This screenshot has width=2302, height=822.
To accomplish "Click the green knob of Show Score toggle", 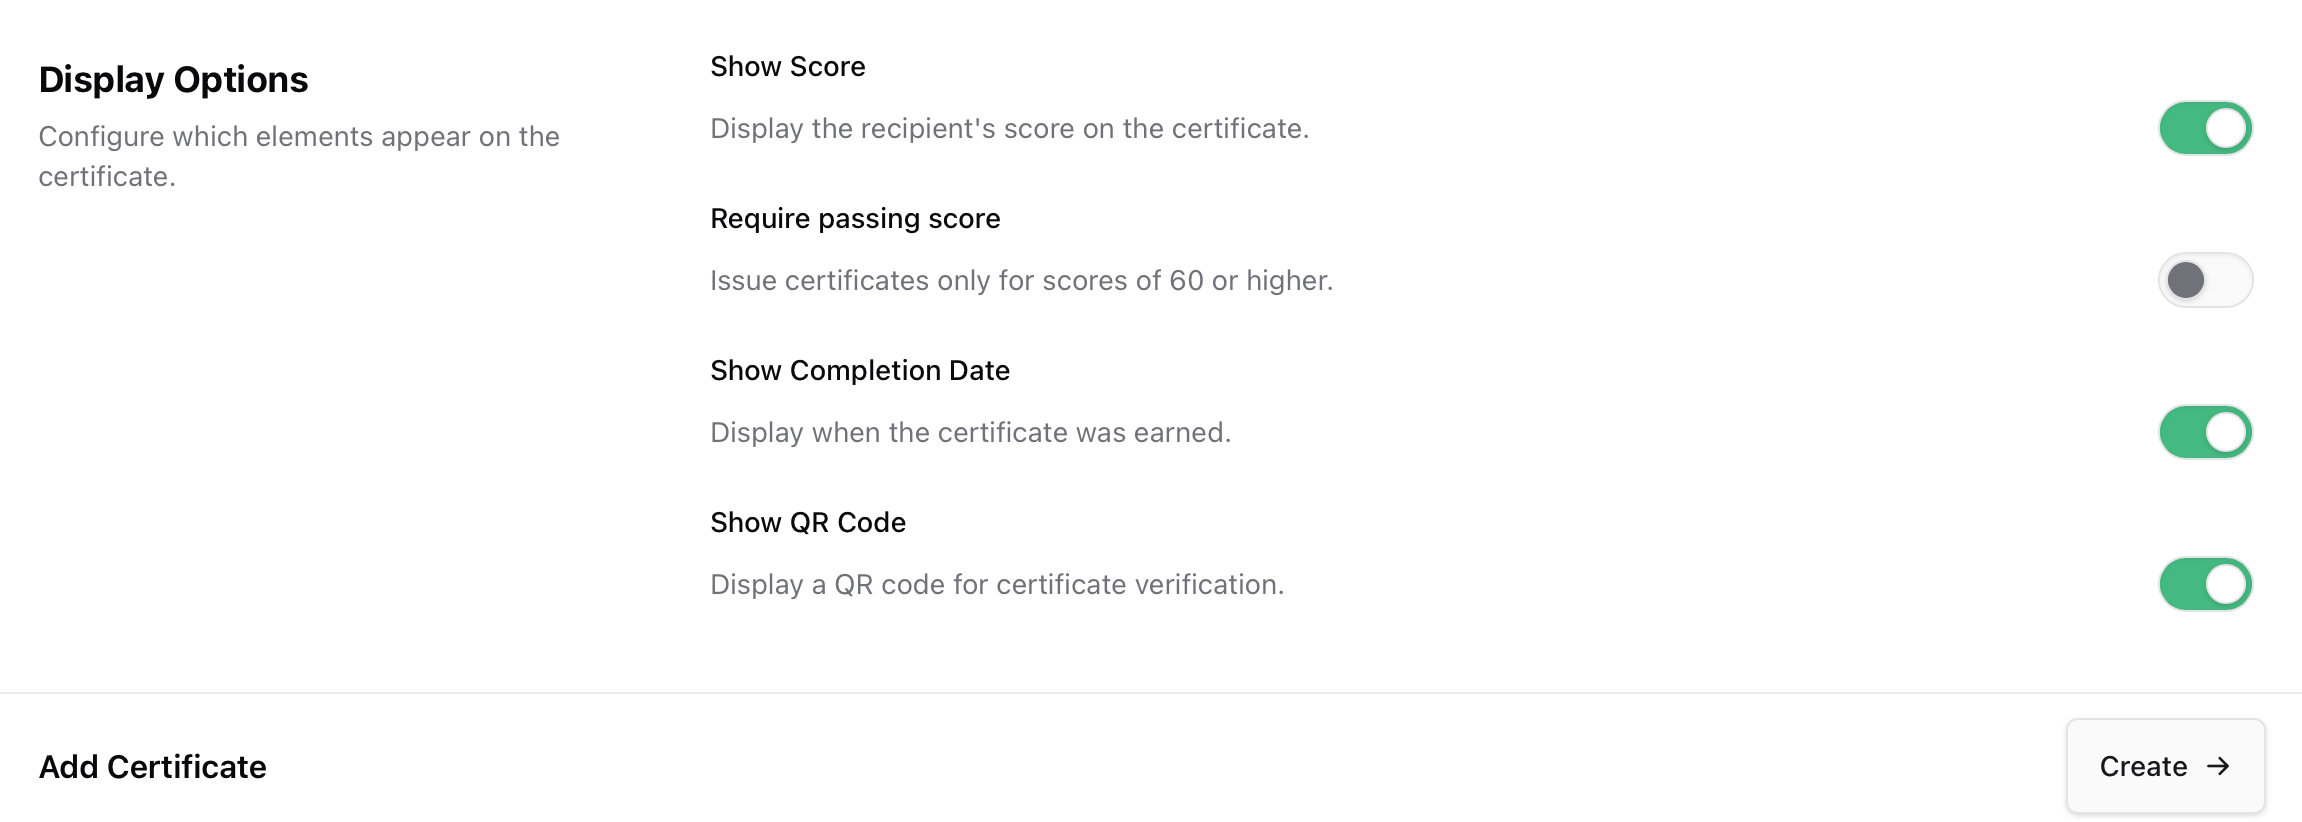I will [x=2226, y=127].
